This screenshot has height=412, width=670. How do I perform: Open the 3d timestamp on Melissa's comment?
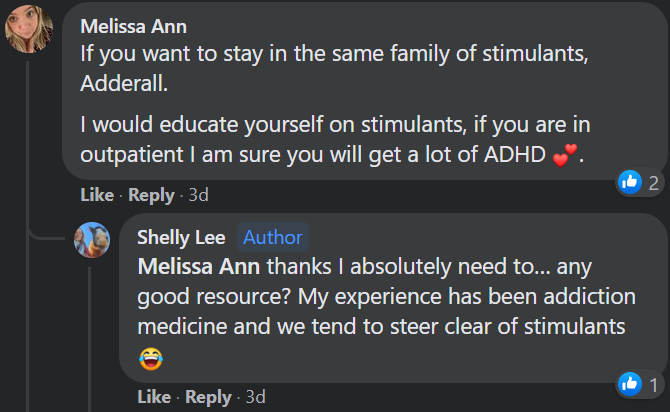click(x=199, y=195)
